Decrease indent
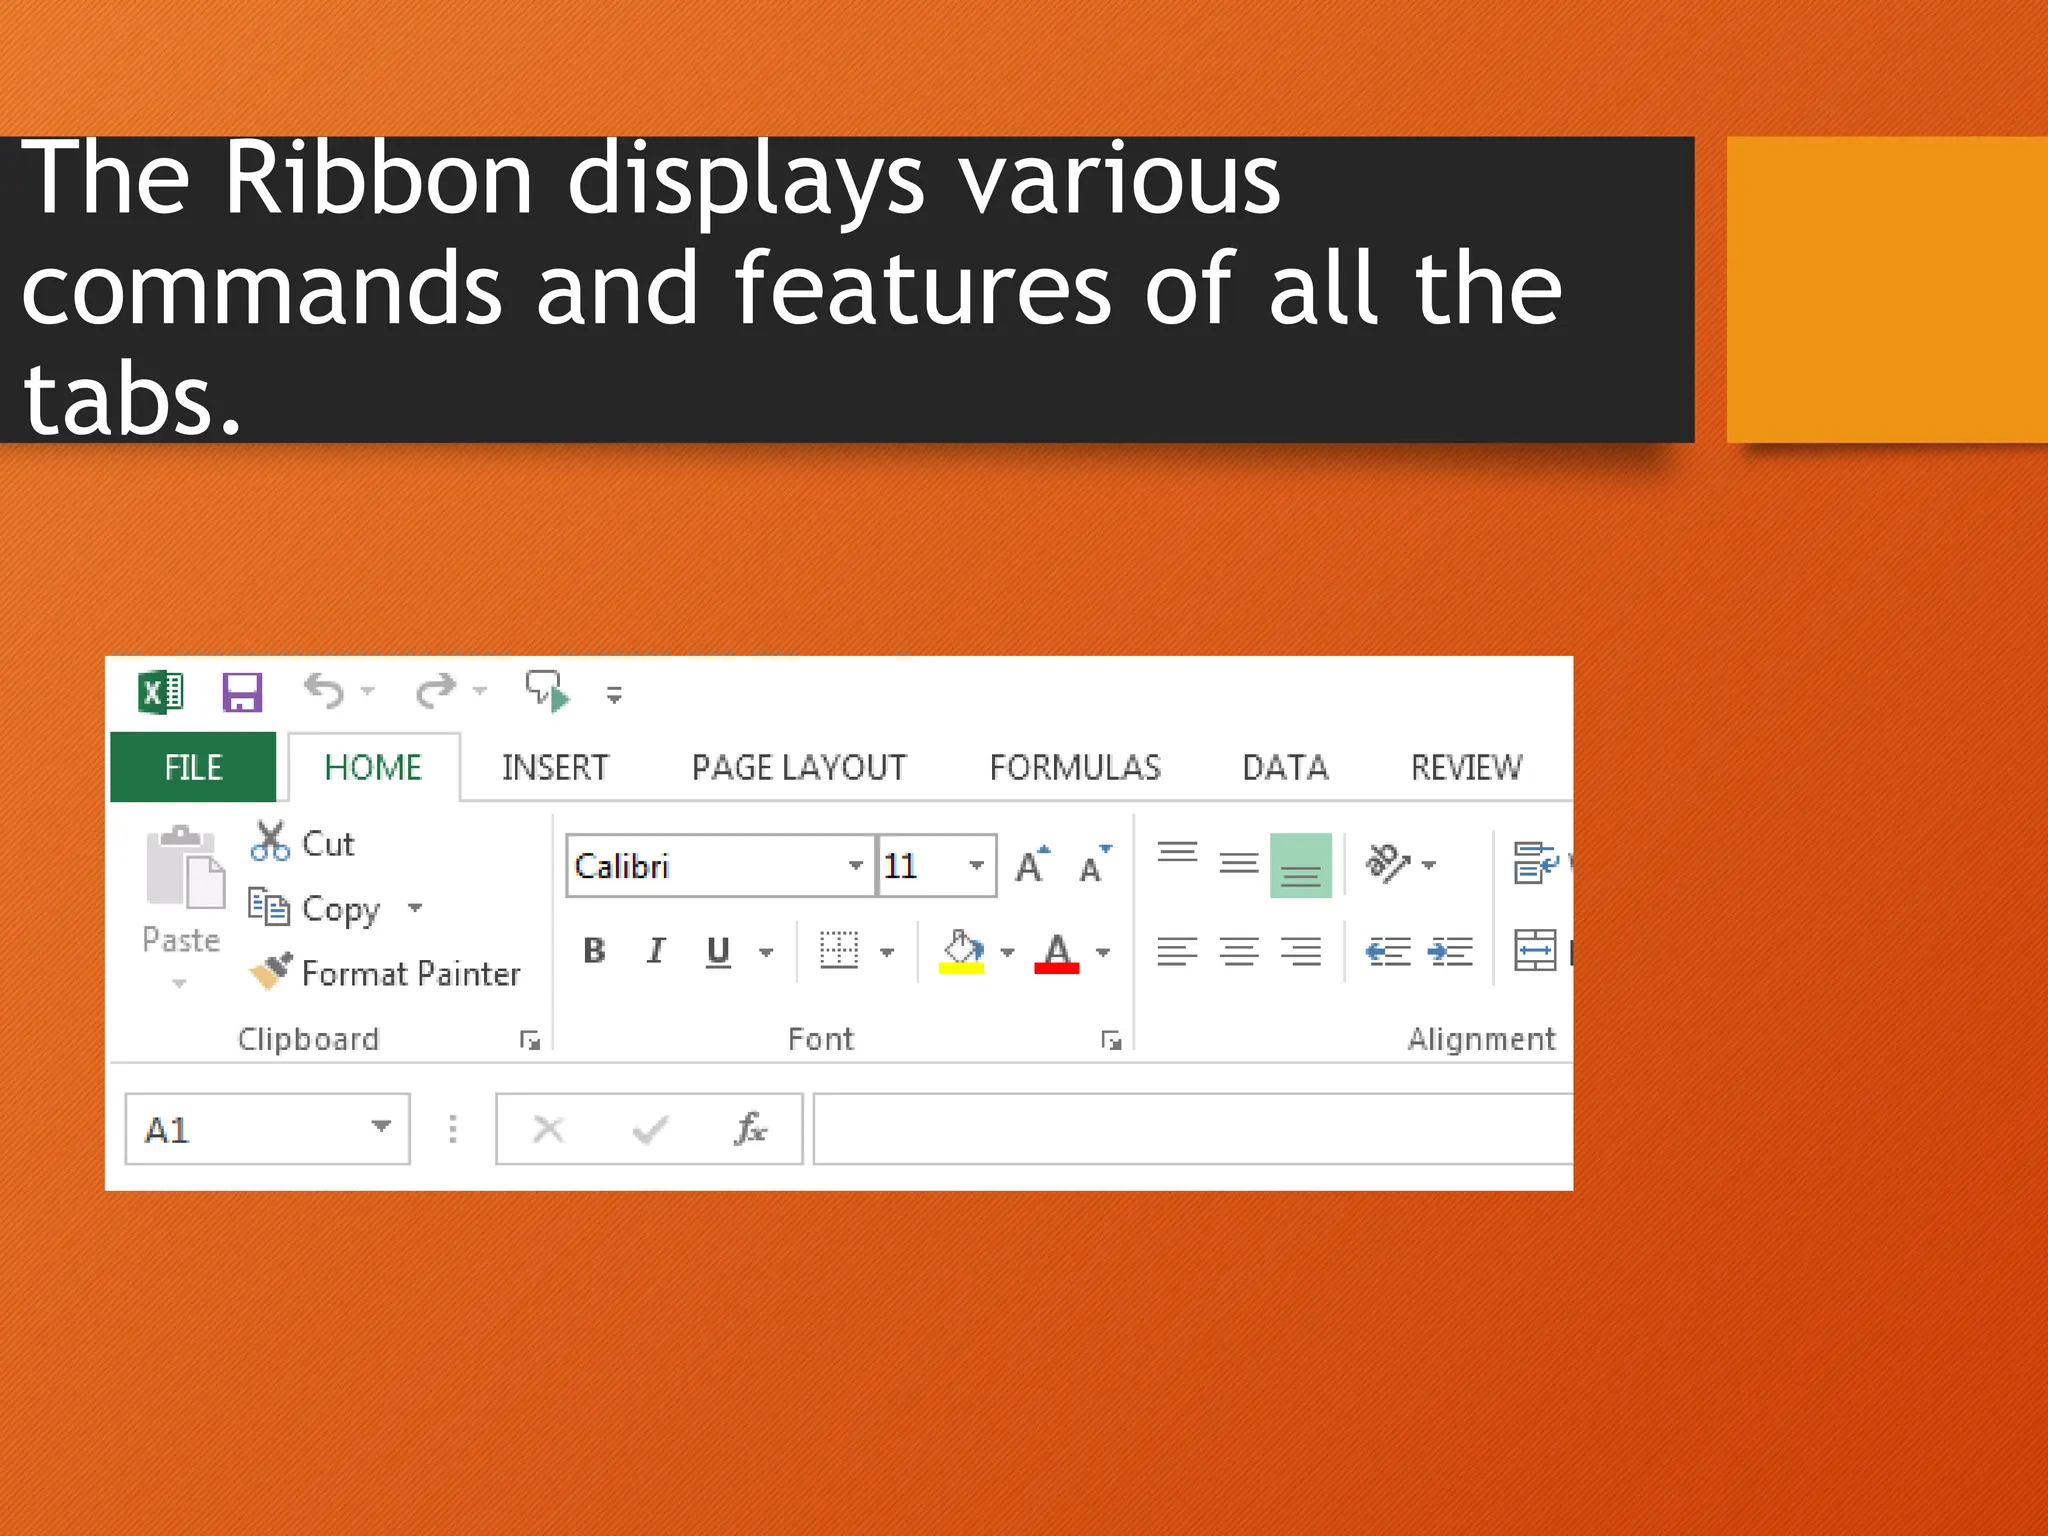This screenshot has height=1536, width=2048. click(1388, 951)
